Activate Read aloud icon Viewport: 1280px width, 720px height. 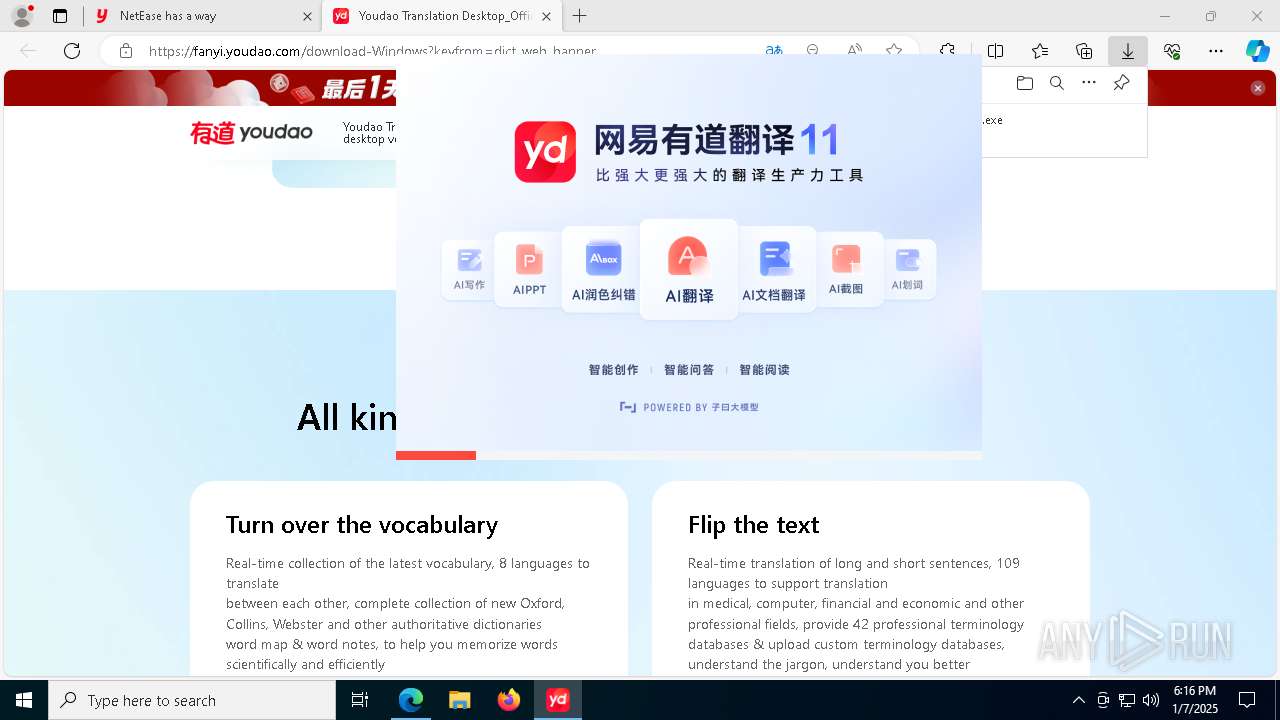pyautogui.click(x=854, y=51)
